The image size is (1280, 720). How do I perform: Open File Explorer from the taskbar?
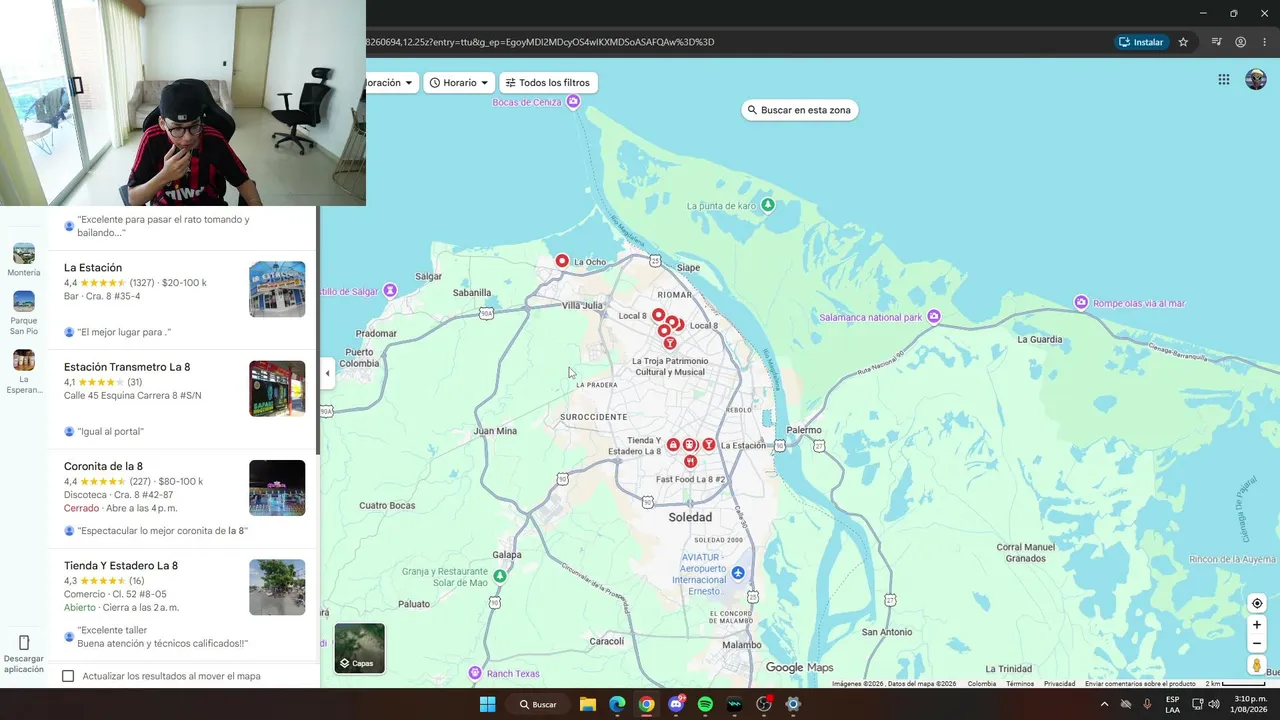[588, 704]
